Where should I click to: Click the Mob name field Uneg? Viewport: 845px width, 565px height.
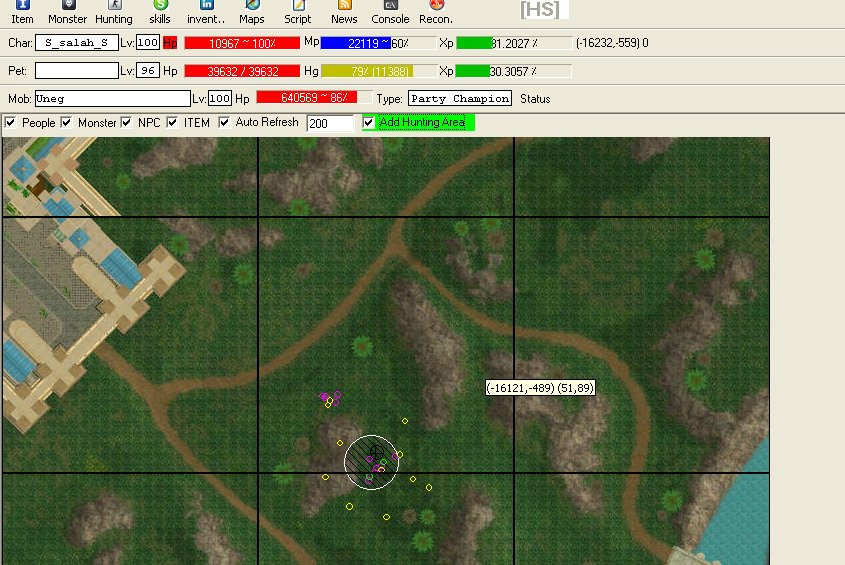pyautogui.click(x=113, y=99)
